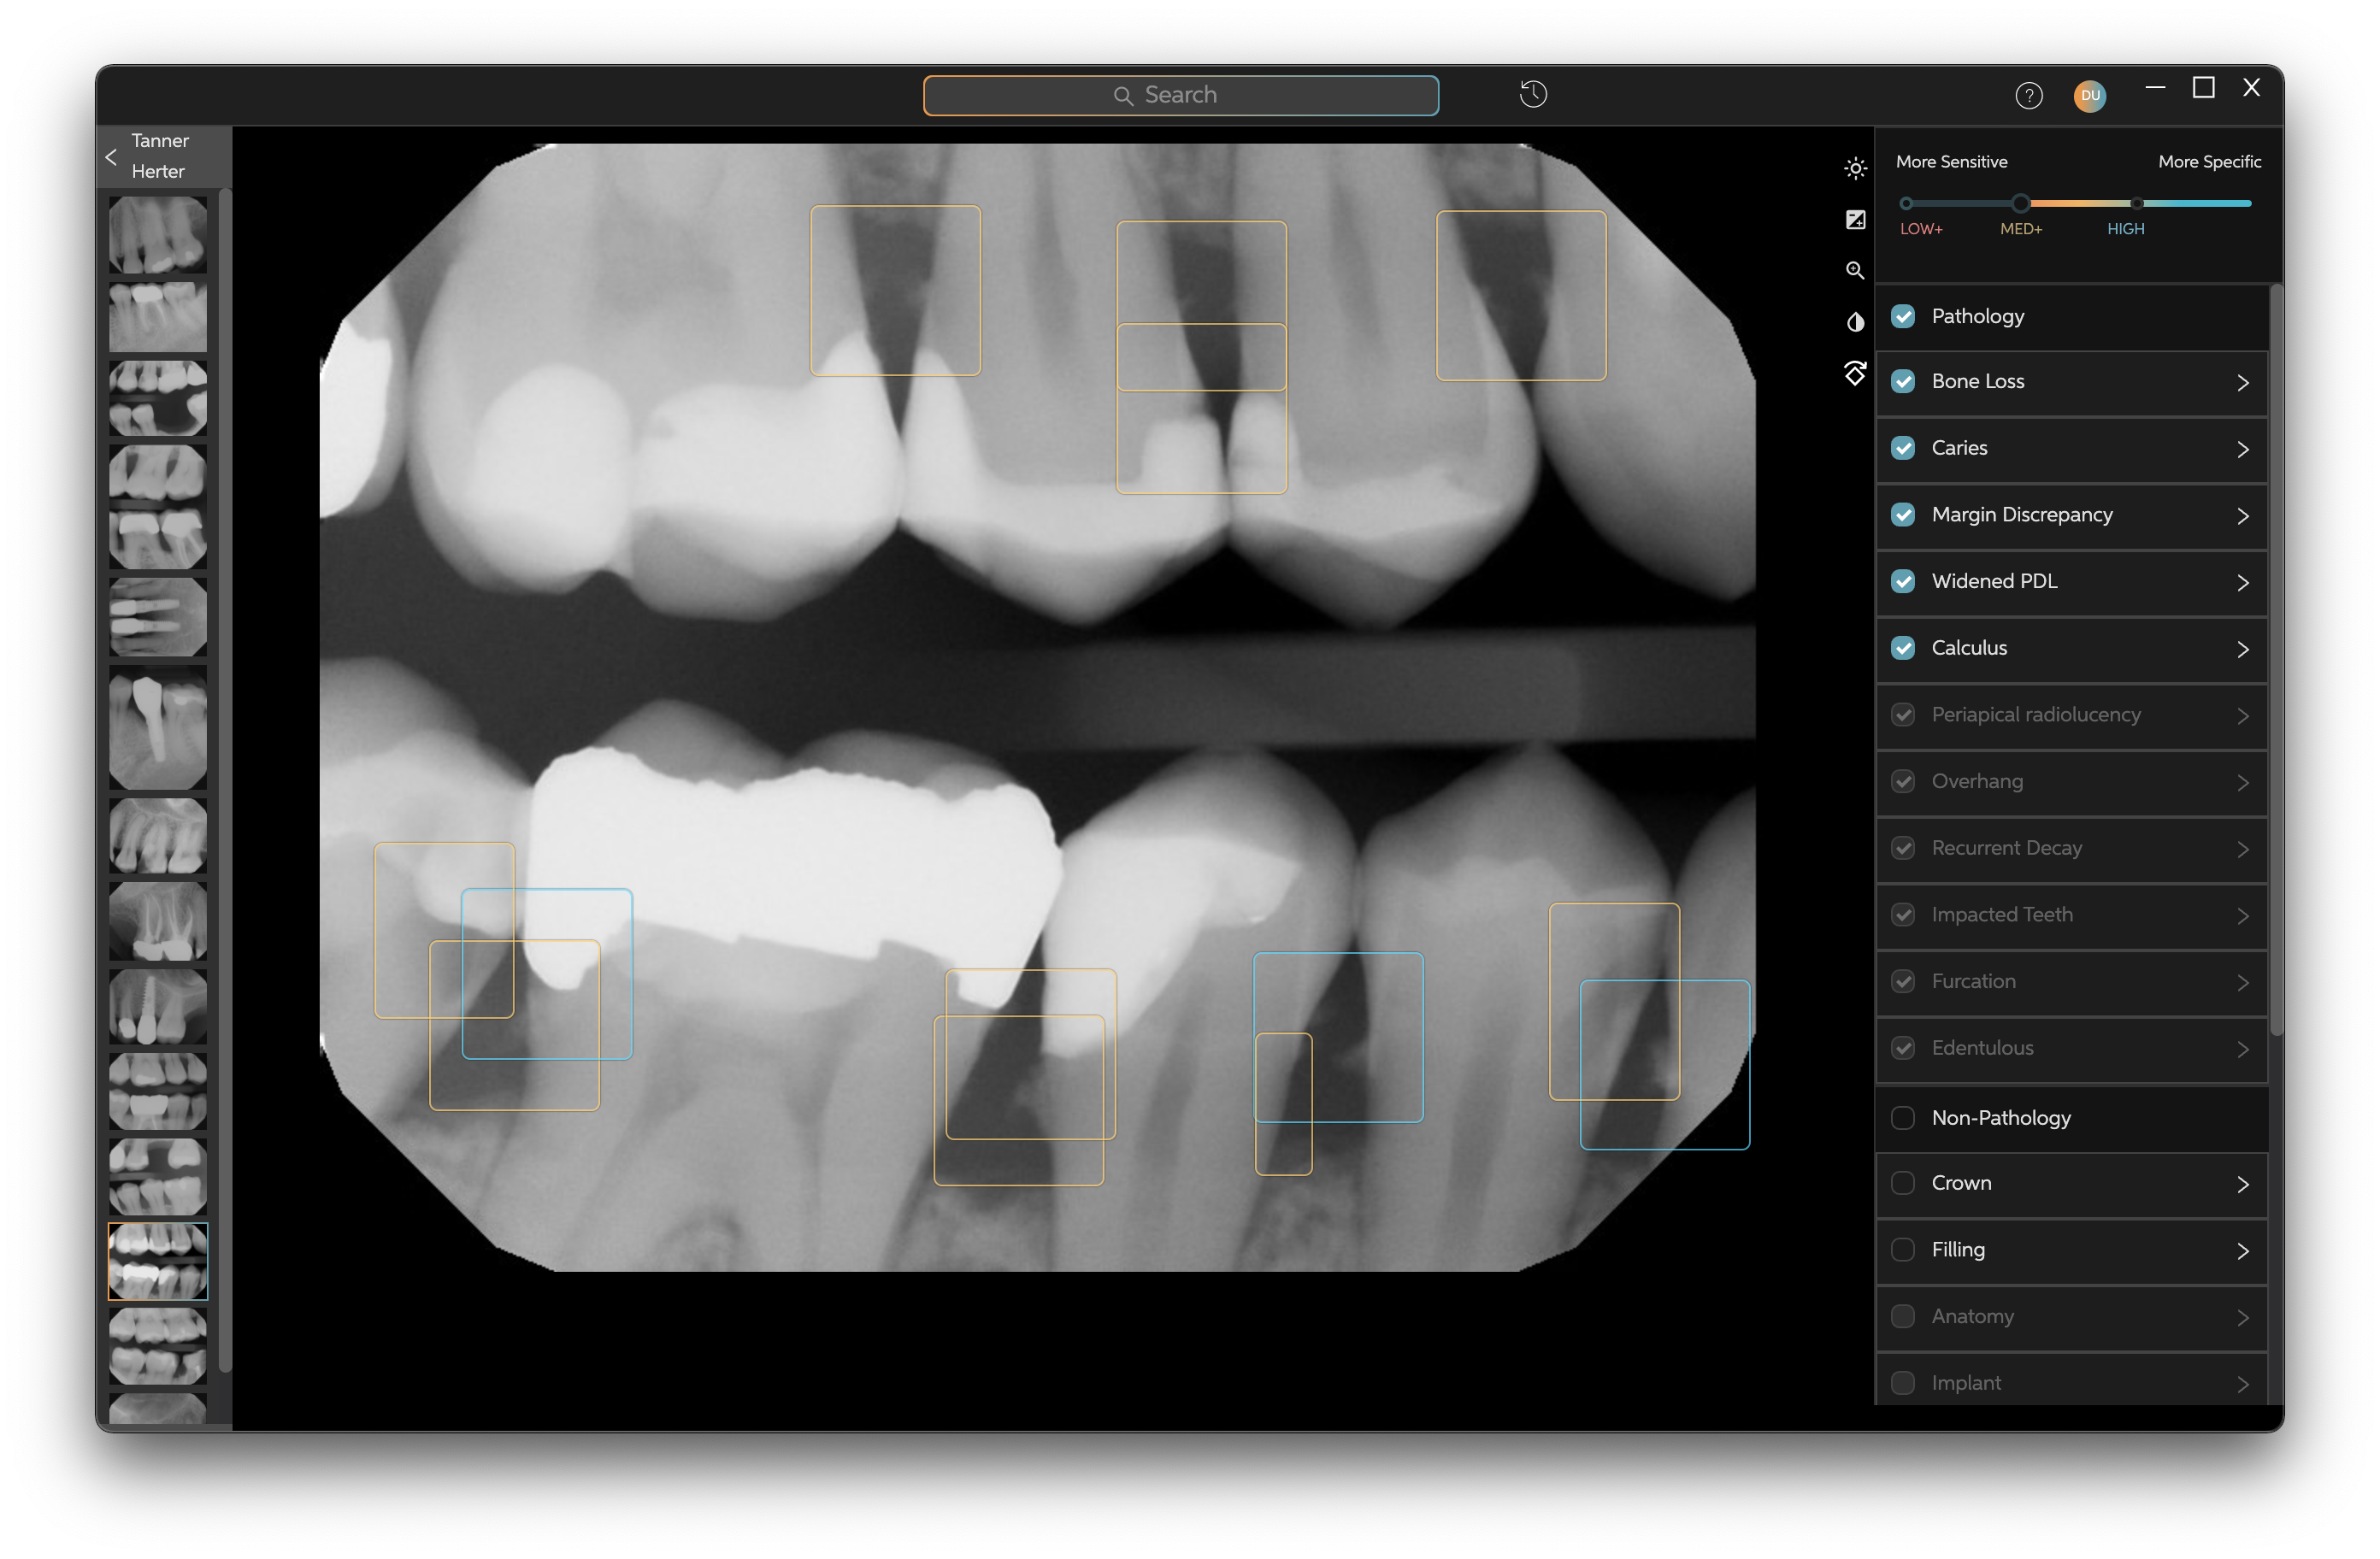Click the exposure plus-minus icon

click(x=1855, y=220)
